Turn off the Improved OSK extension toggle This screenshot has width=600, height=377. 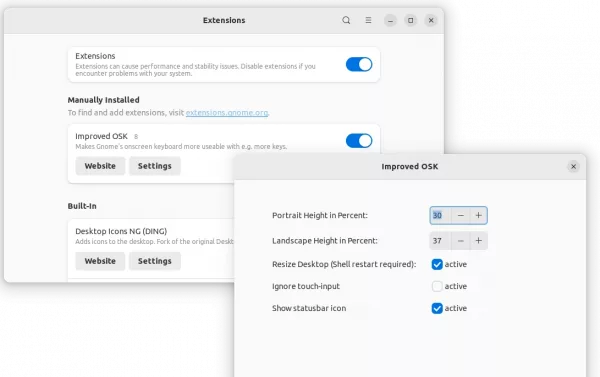pyautogui.click(x=359, y=141)
